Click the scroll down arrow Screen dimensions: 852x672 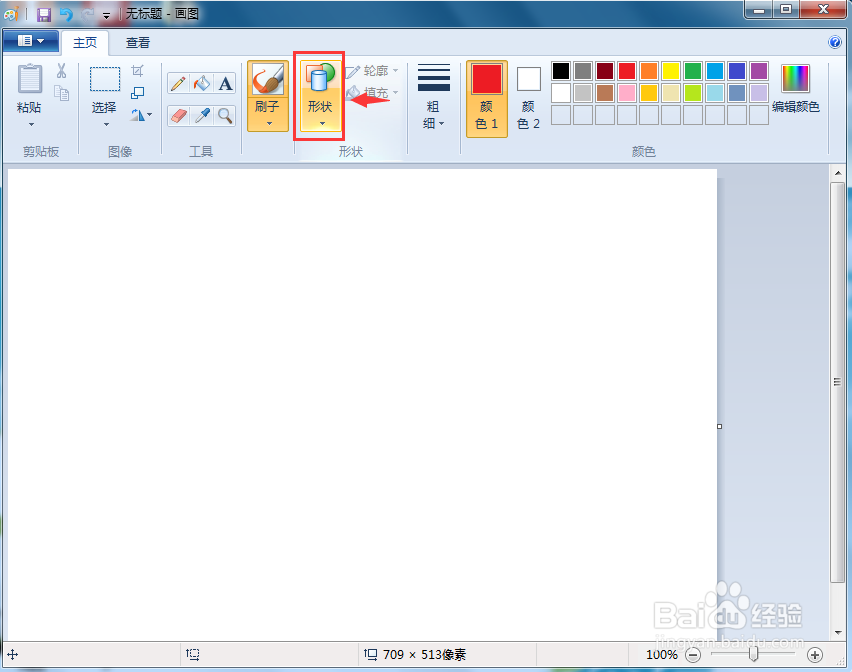tap(837, 633)
